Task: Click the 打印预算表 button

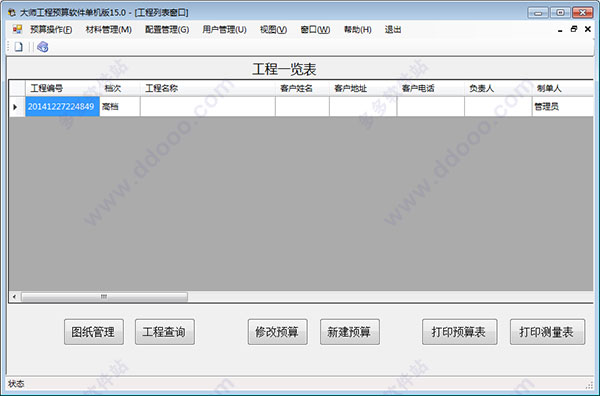Action: click(x=460, y=332)
